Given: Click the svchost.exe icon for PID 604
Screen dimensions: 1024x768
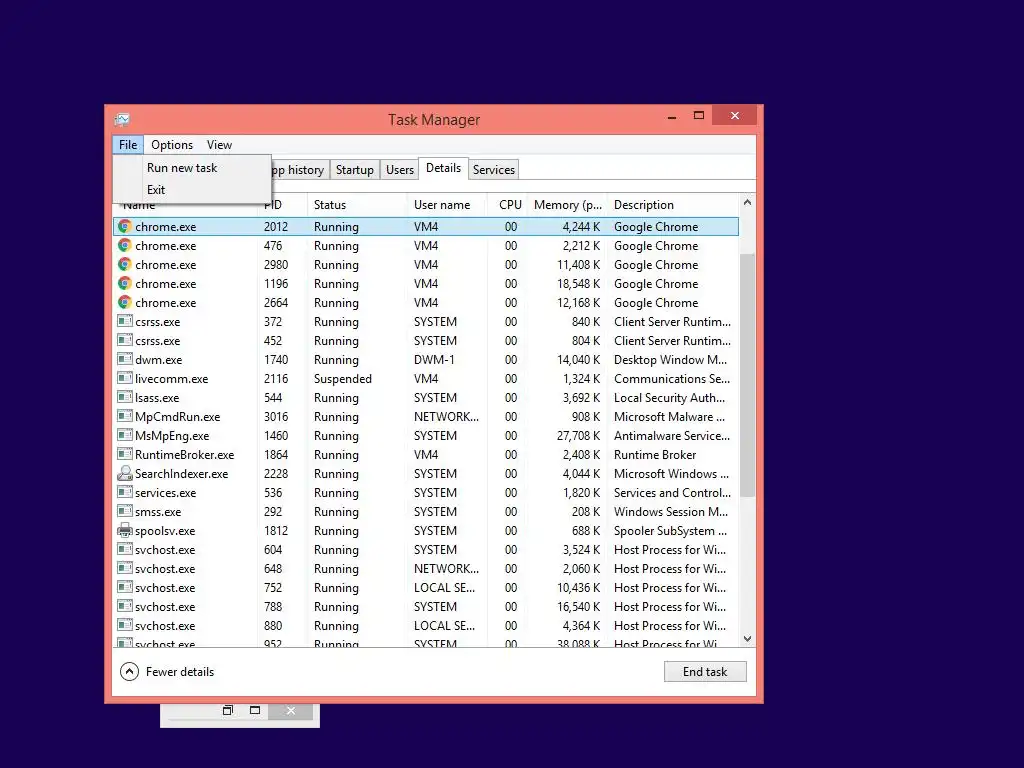Looking at the screenshot, I should [124, 549].
